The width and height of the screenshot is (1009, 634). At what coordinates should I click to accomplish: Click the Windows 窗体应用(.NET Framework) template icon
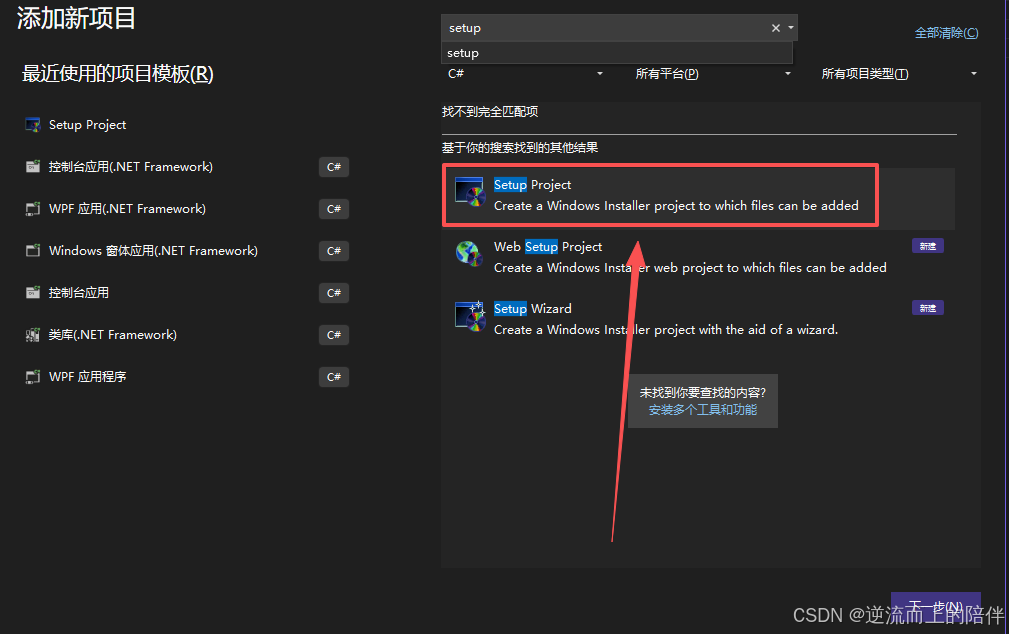coord(33,250)
